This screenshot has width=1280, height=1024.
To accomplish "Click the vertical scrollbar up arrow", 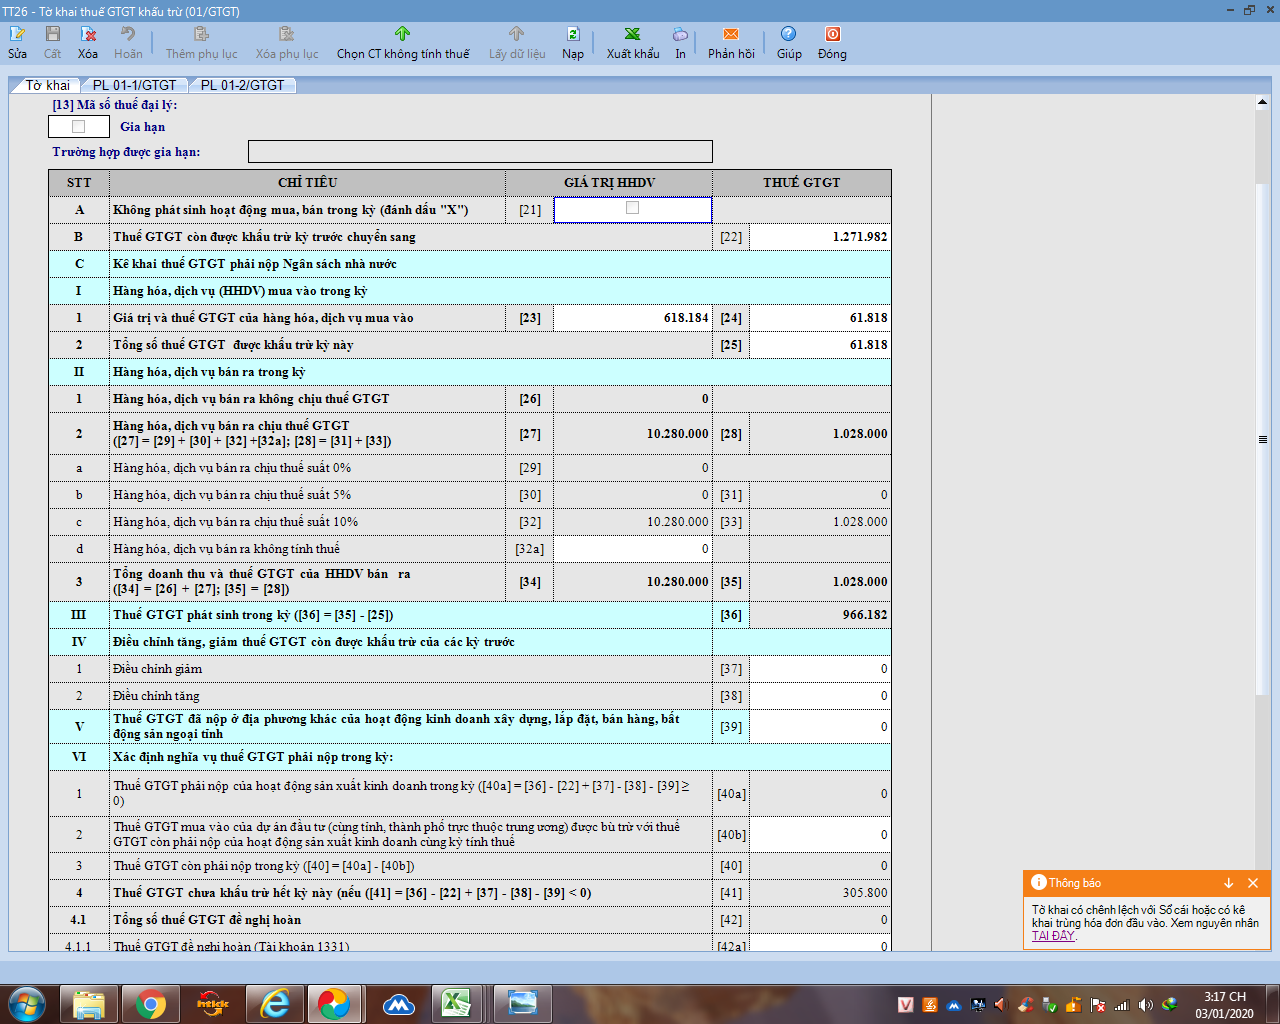I will click(x=1263, y=102).
